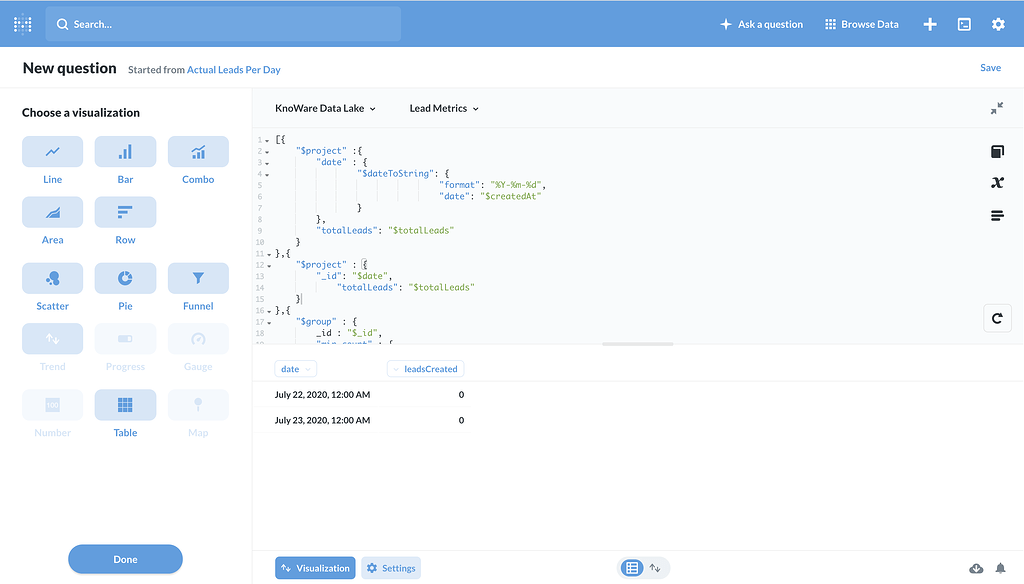Select Area visualization
Viewport: 1024px width, 584px height.
pos(52,212)
